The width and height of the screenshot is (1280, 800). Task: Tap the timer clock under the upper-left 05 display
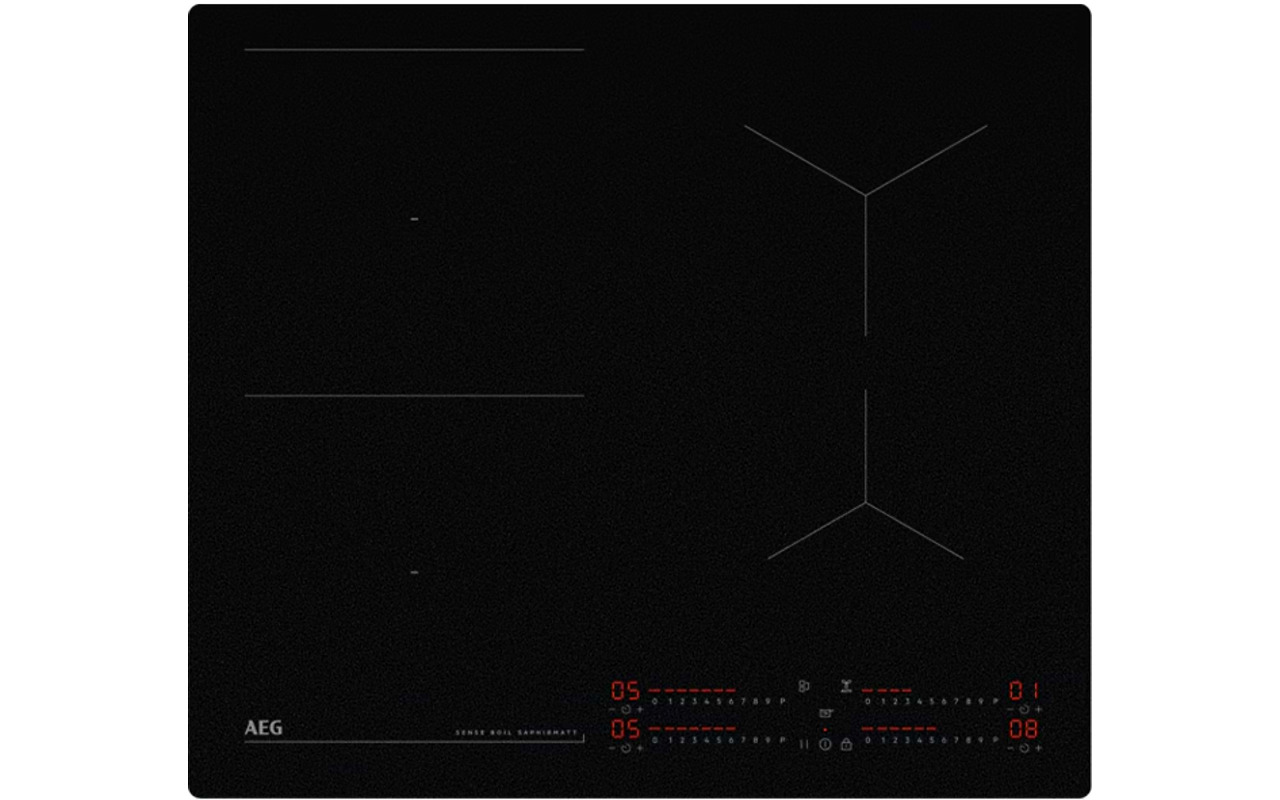pyautogui.click(x=626, y=709)
